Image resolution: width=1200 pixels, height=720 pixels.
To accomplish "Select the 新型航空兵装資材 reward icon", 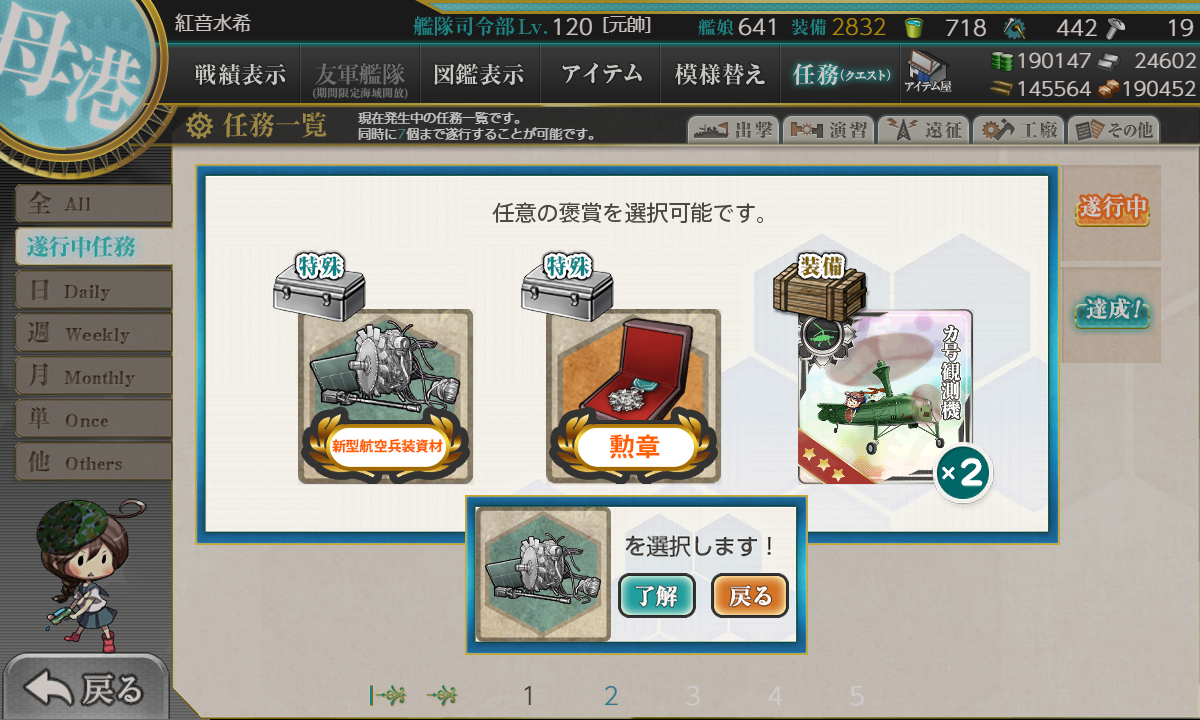I will (x=385, y=396).
